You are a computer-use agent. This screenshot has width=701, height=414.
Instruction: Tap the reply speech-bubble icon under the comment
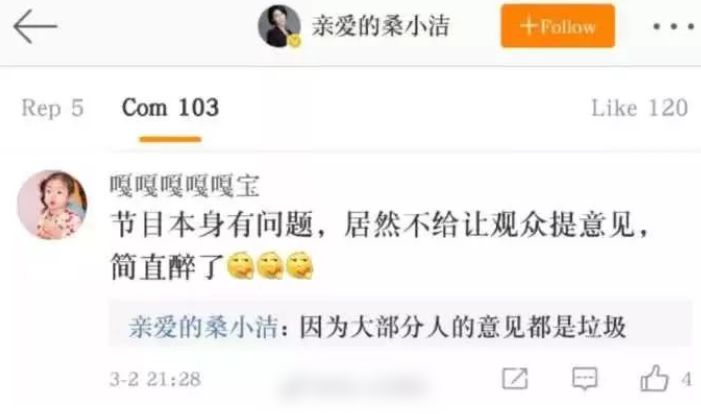click(585, 379)
